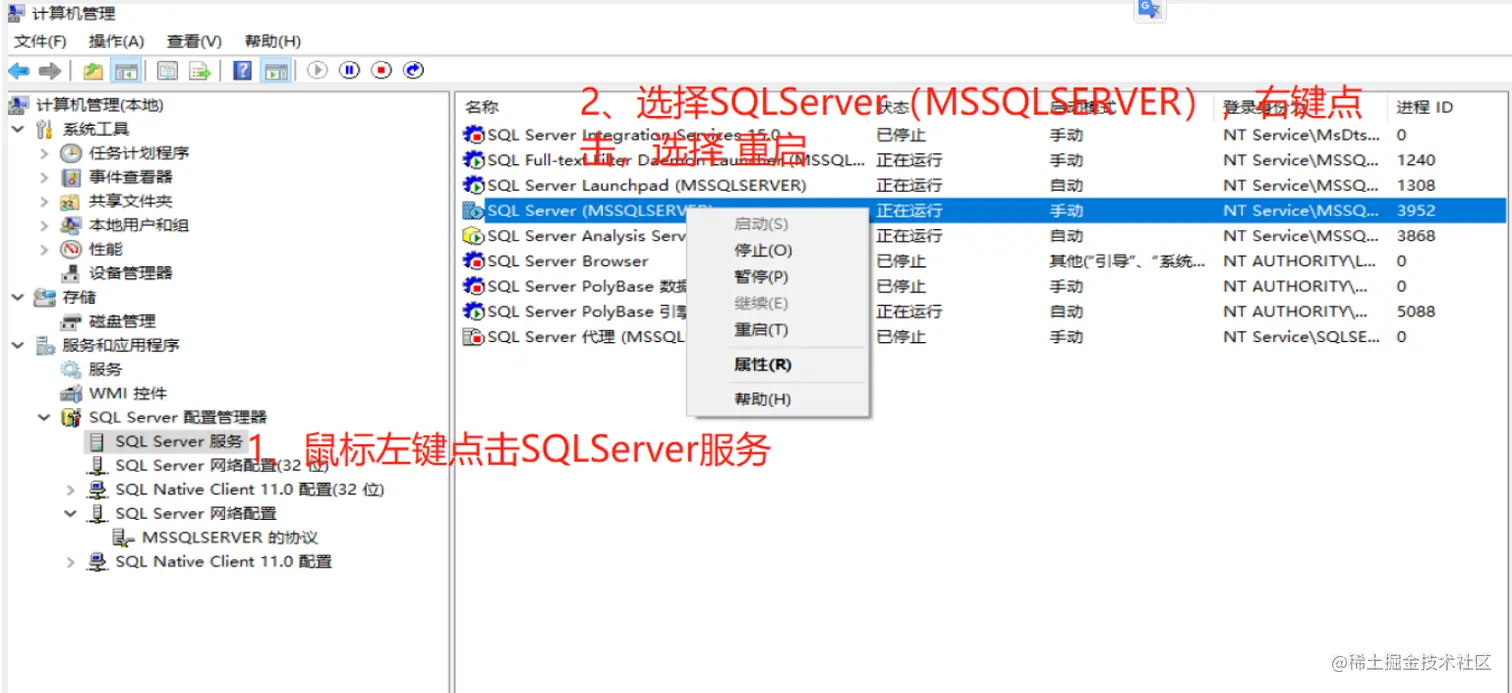Open the 文件(F) menu

[40, 41]
